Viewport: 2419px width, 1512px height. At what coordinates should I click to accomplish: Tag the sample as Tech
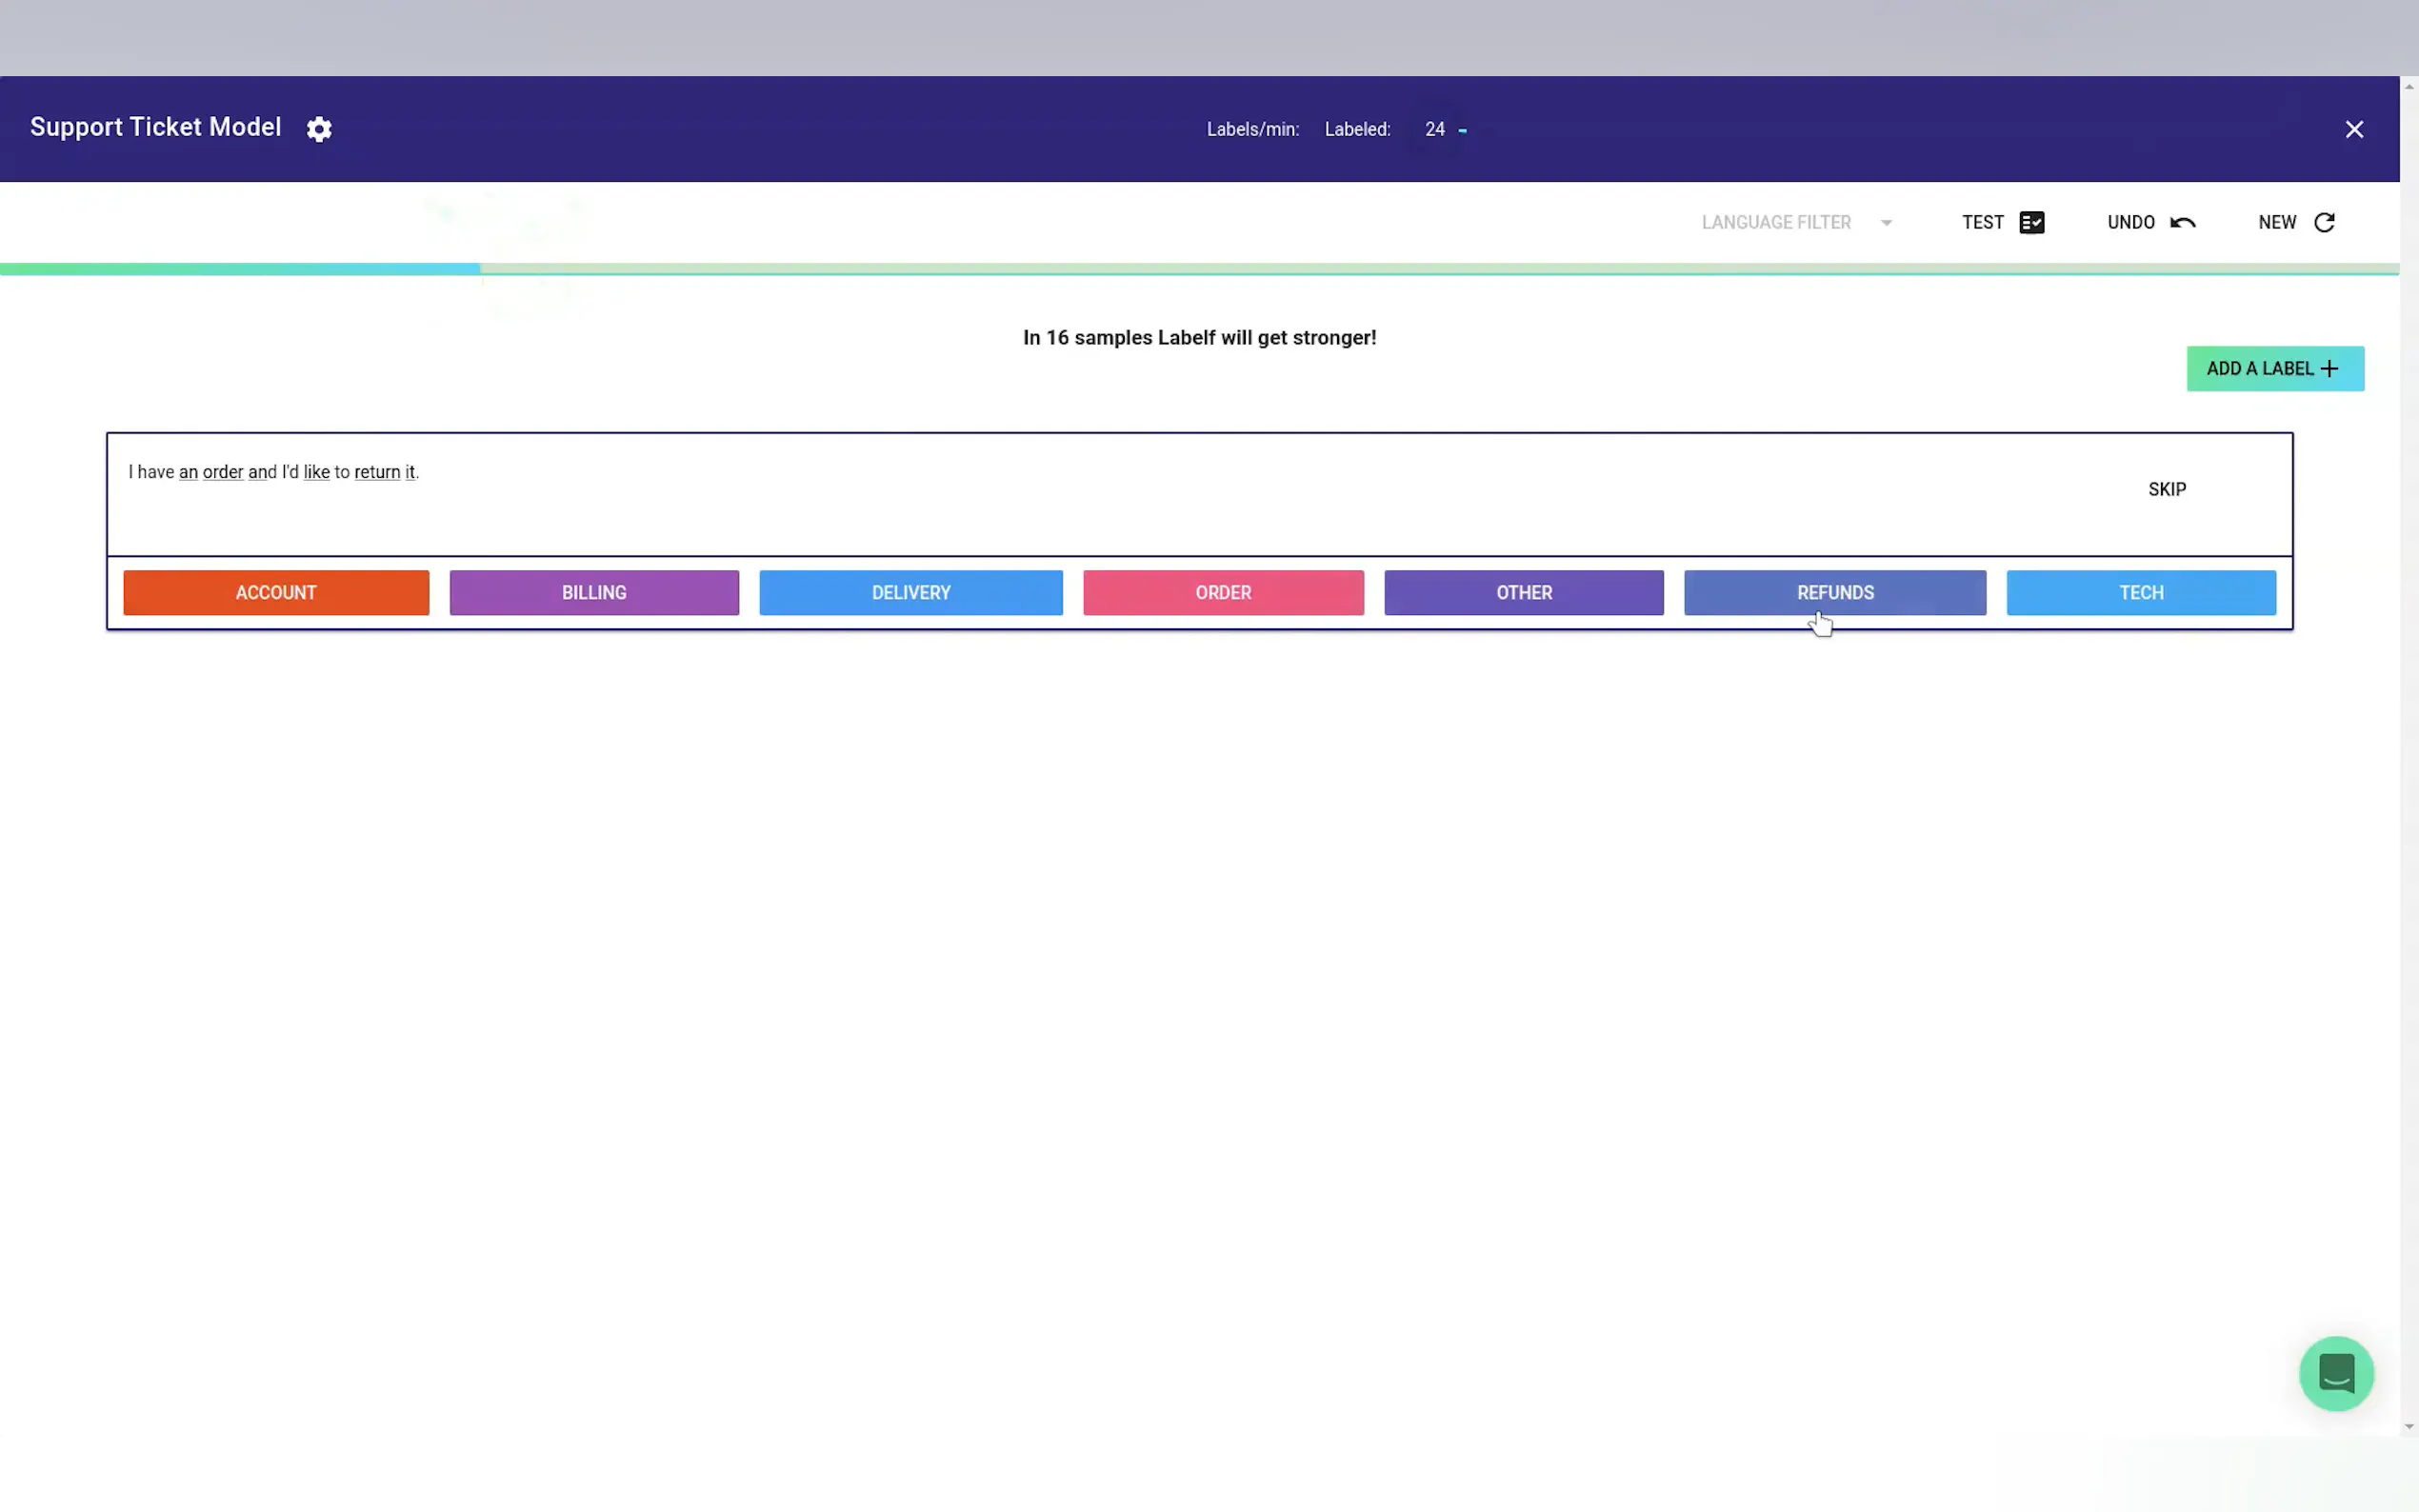pos(2140,593)
